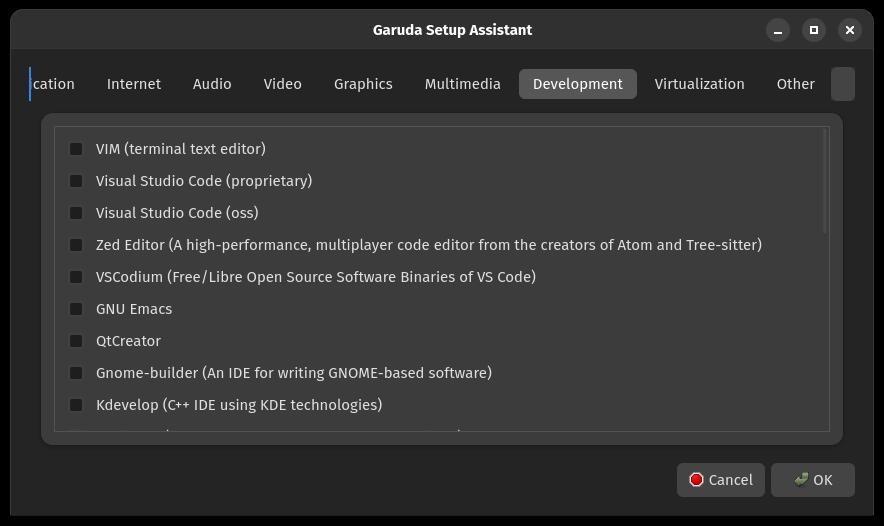This screenshot has height=526, width=884.
Task: Enable the VIM terminal text editor checkbox
Action: (x=76, y=149)
